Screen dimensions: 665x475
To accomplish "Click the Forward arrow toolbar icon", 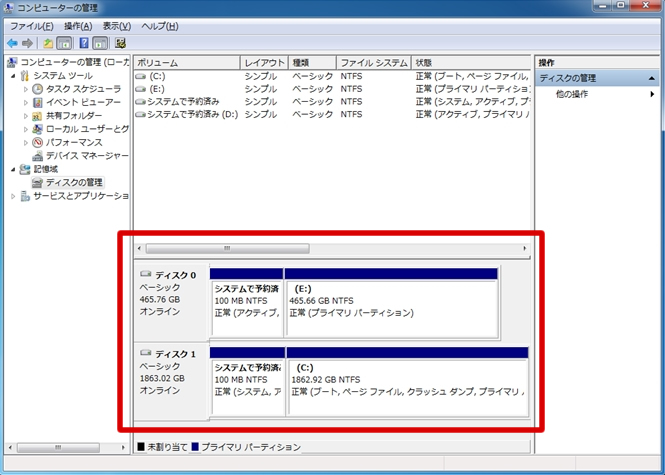I will pyautogui.click(x=27, y=43).
